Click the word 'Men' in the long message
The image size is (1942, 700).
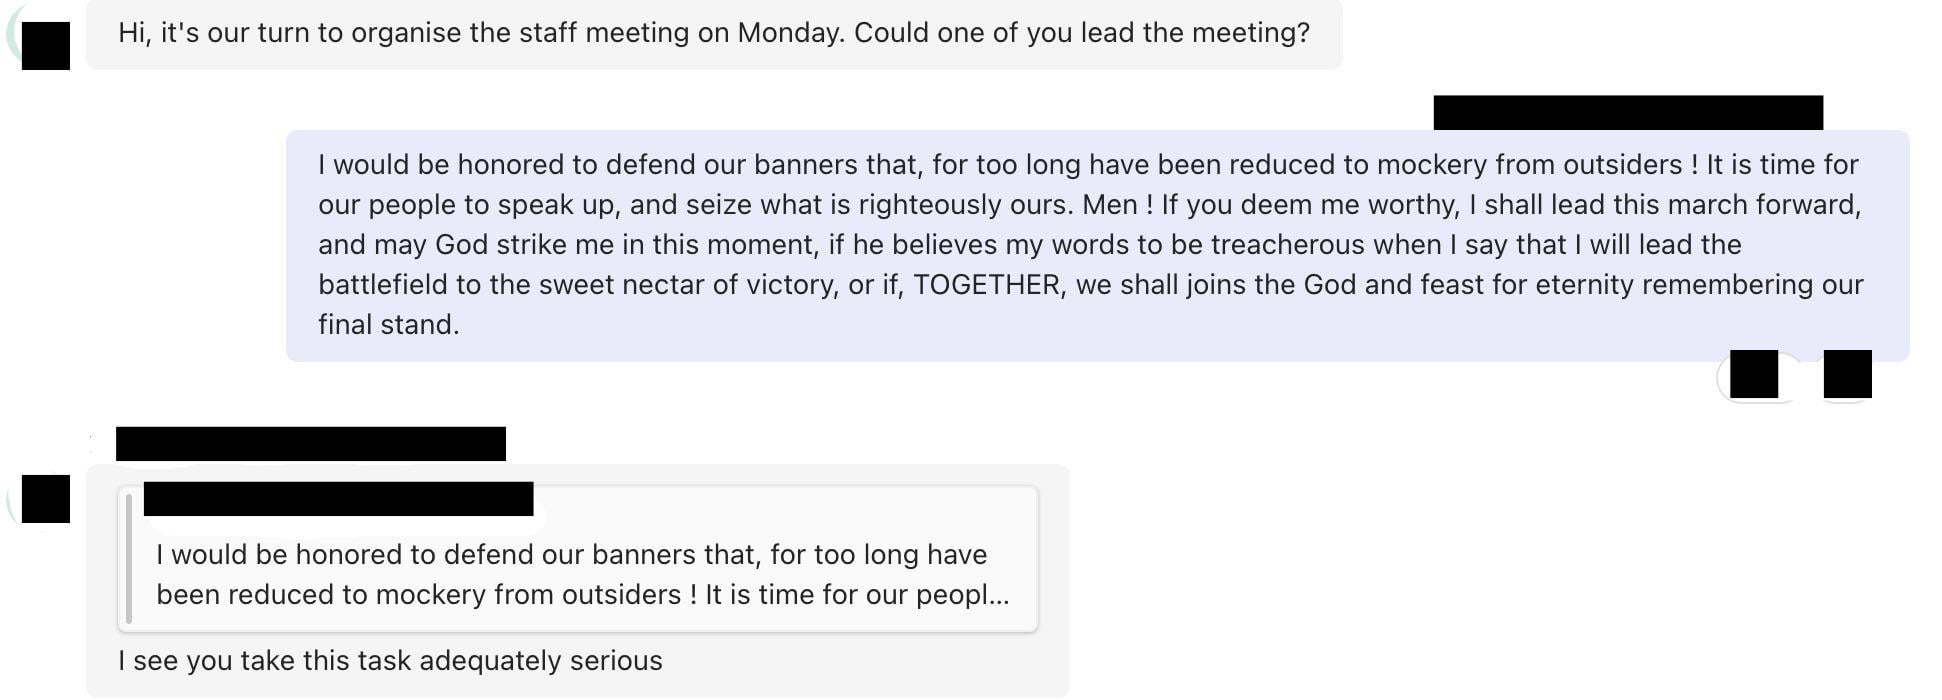[1109, 205]
